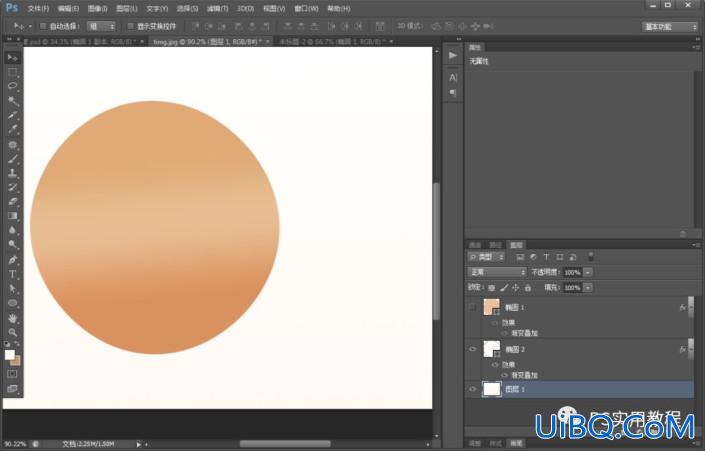Select the Magic Wand selection tool
705x451 pixels.
pos(12,101)
